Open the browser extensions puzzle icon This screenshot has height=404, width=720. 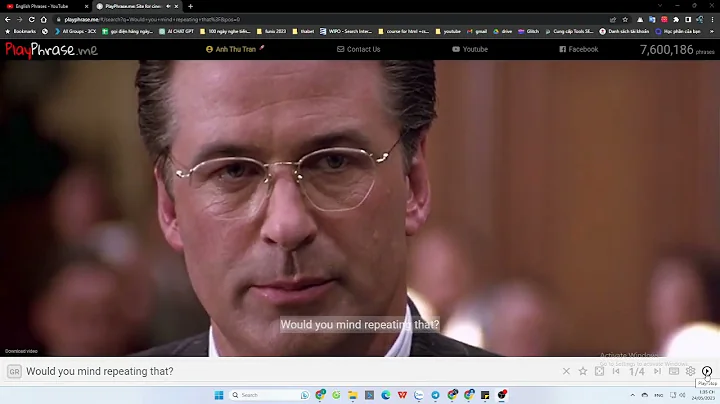(x=676, y=19)
